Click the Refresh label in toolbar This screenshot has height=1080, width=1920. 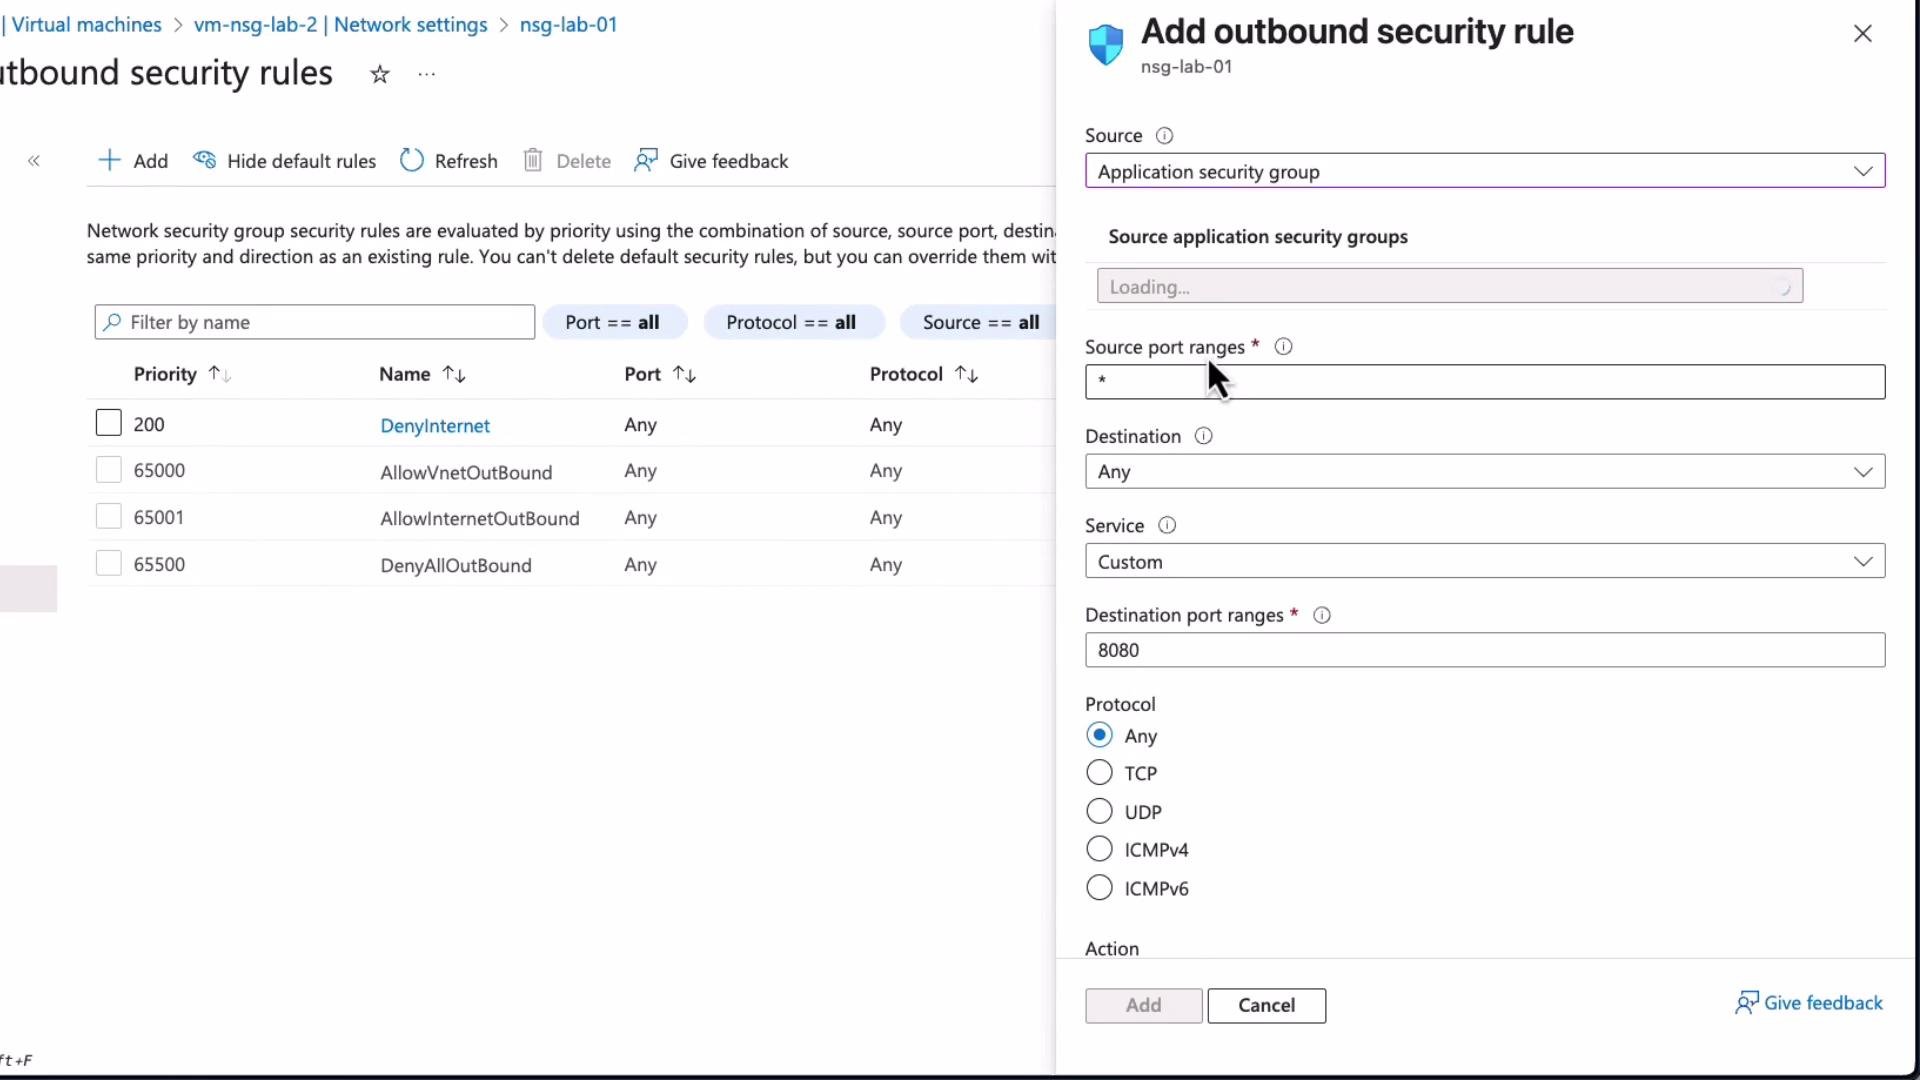click(466, 161)
